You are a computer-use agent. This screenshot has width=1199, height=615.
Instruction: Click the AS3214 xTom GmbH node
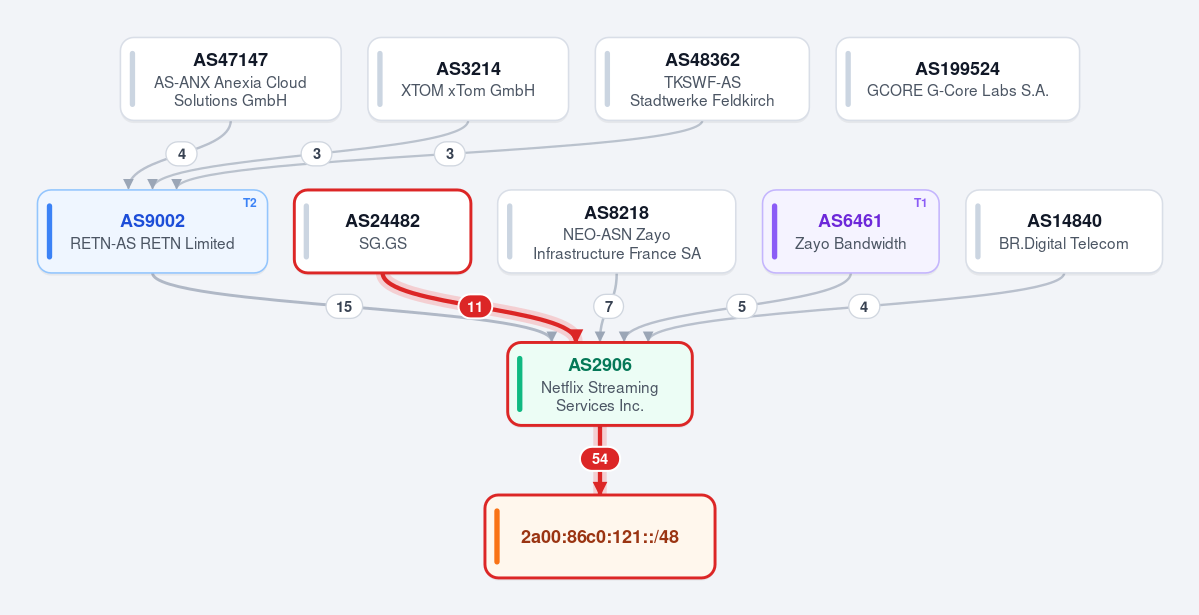[468, 79]
